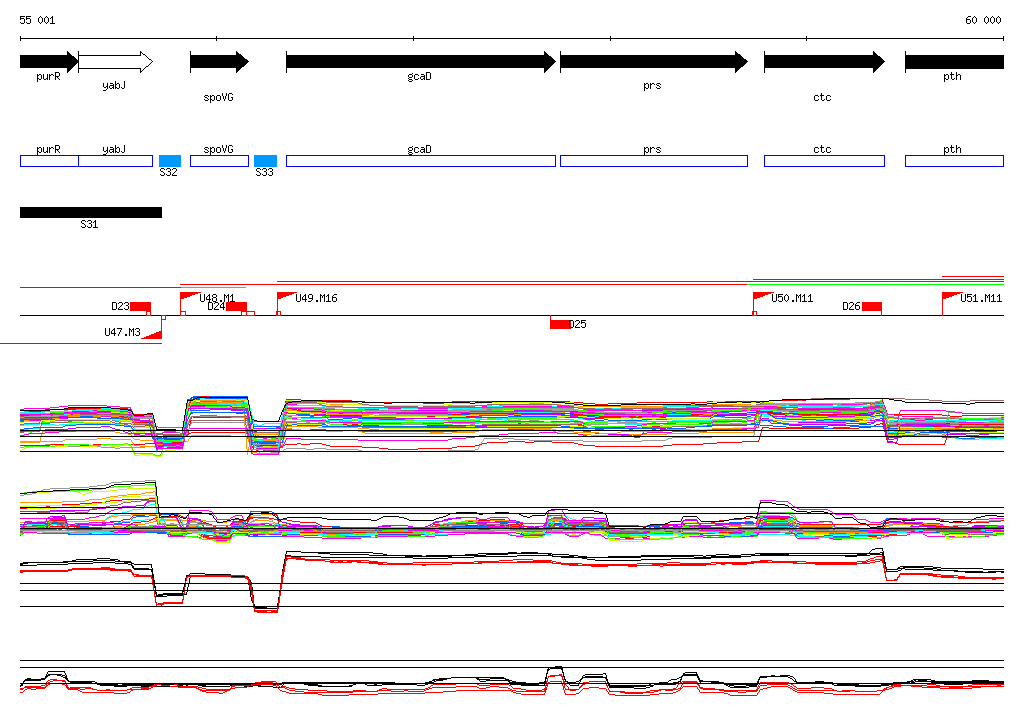Click the S33 label text

pyautogui.click(x=264, y=172)
